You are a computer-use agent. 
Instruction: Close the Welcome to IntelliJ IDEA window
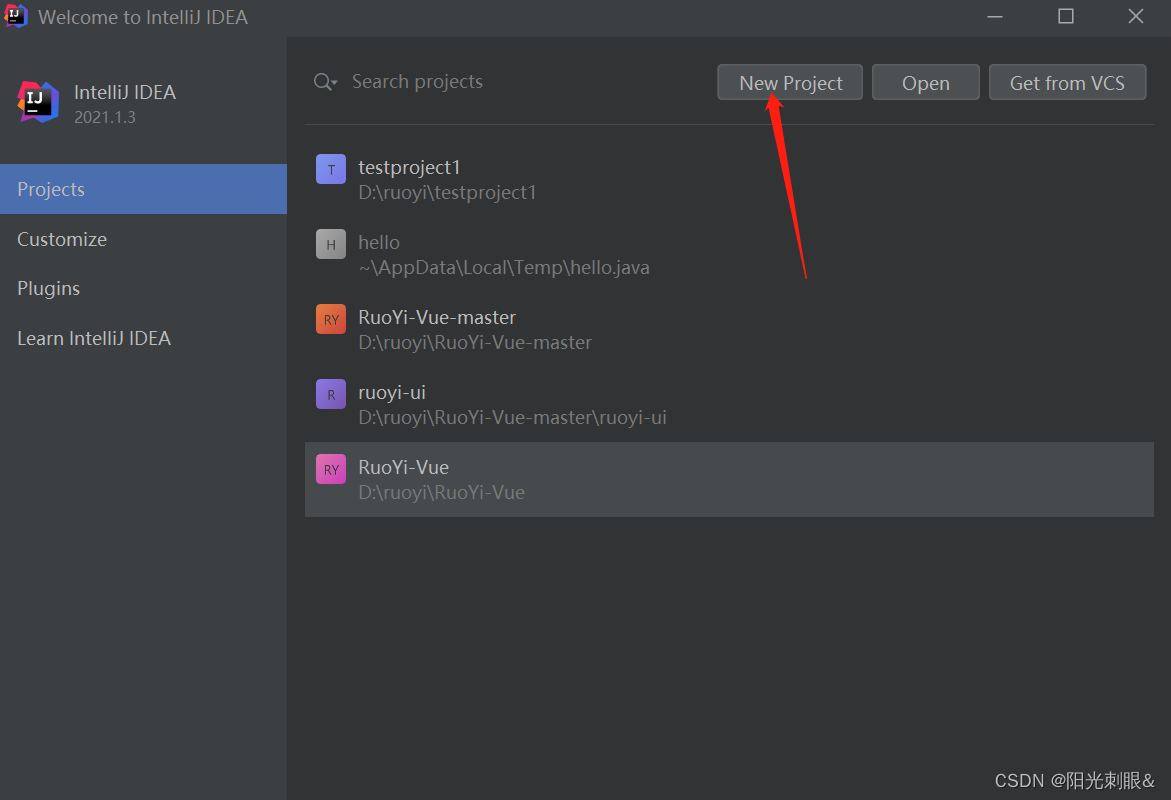1136,16
